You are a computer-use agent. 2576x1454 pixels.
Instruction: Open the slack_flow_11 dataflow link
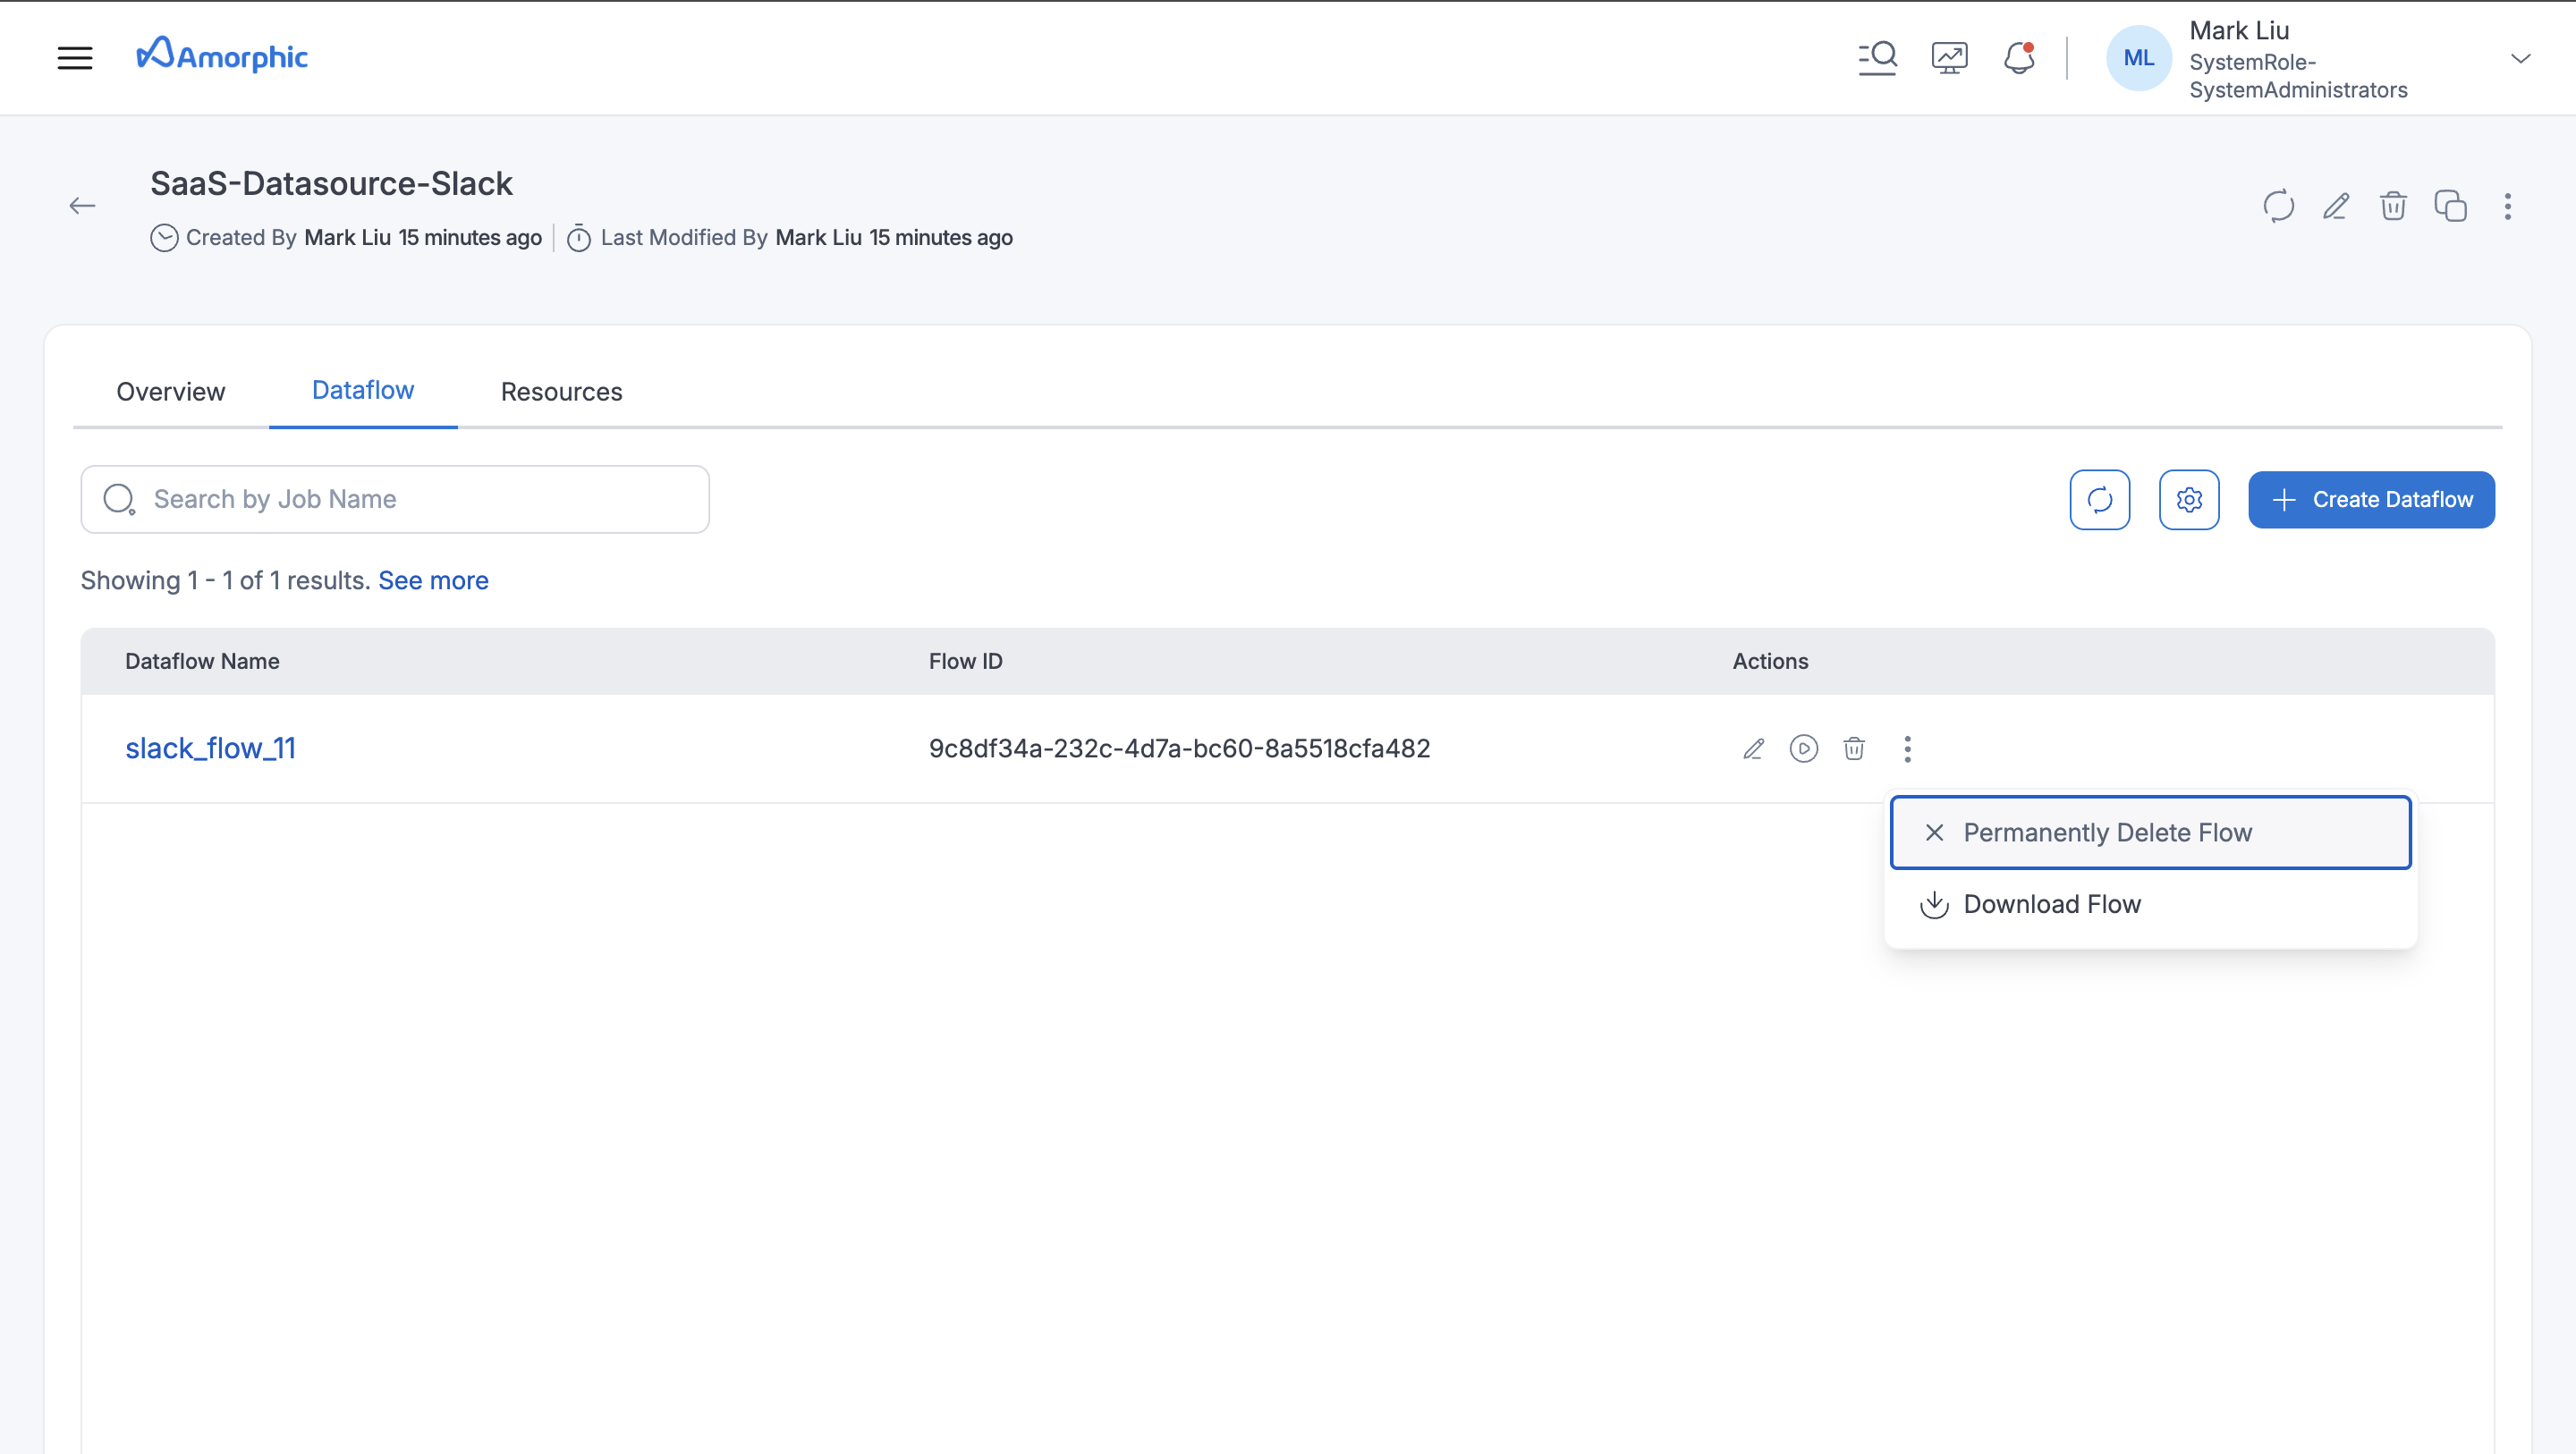coord(210,748)
